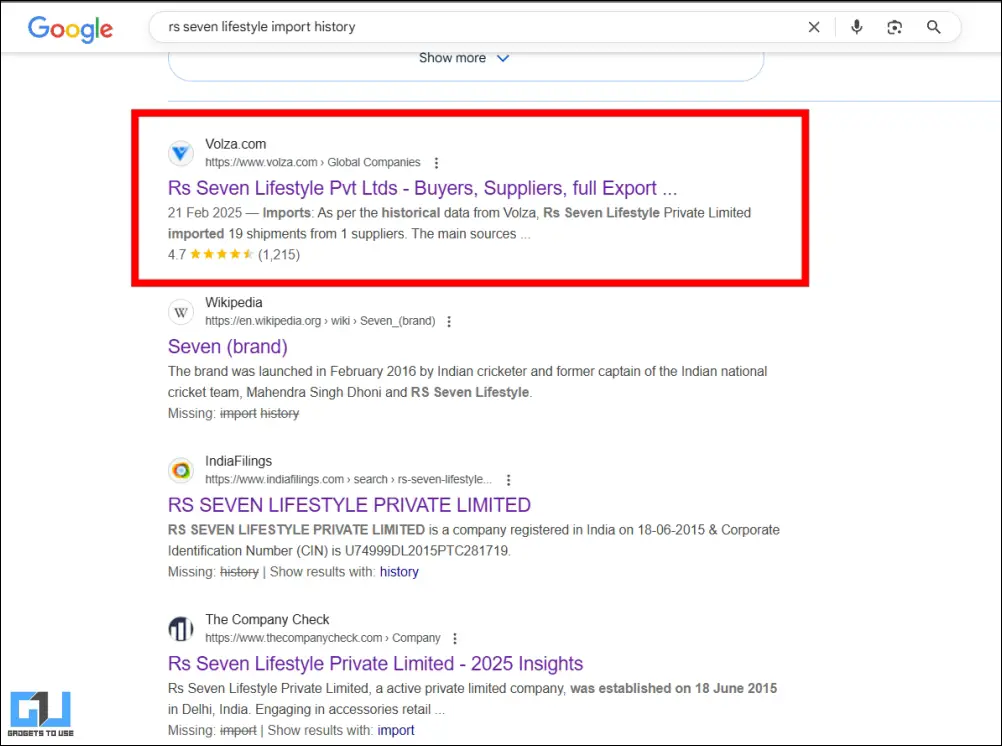Click the thecompanycheck.com breadcrumb URL

click(x=323, y=638)
